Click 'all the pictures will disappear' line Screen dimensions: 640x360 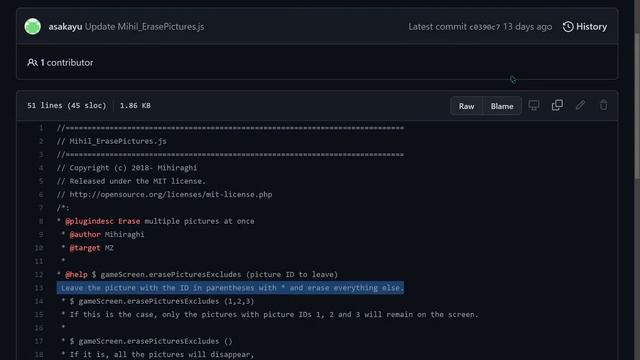coord(158,354)
